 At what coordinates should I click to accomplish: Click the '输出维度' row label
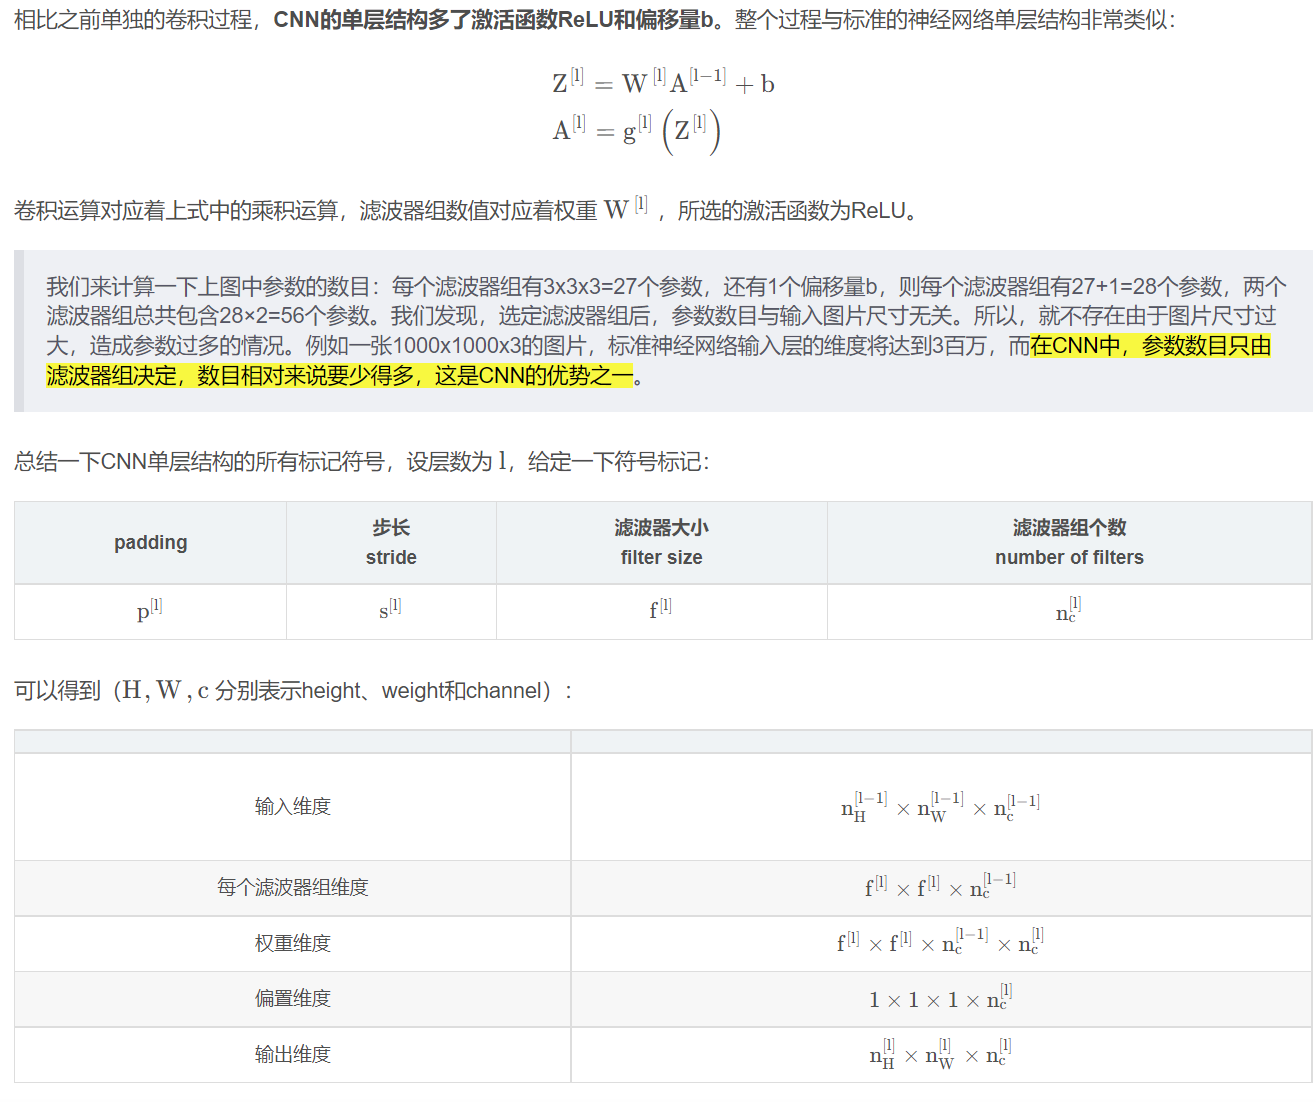(x=292, y=1054)
